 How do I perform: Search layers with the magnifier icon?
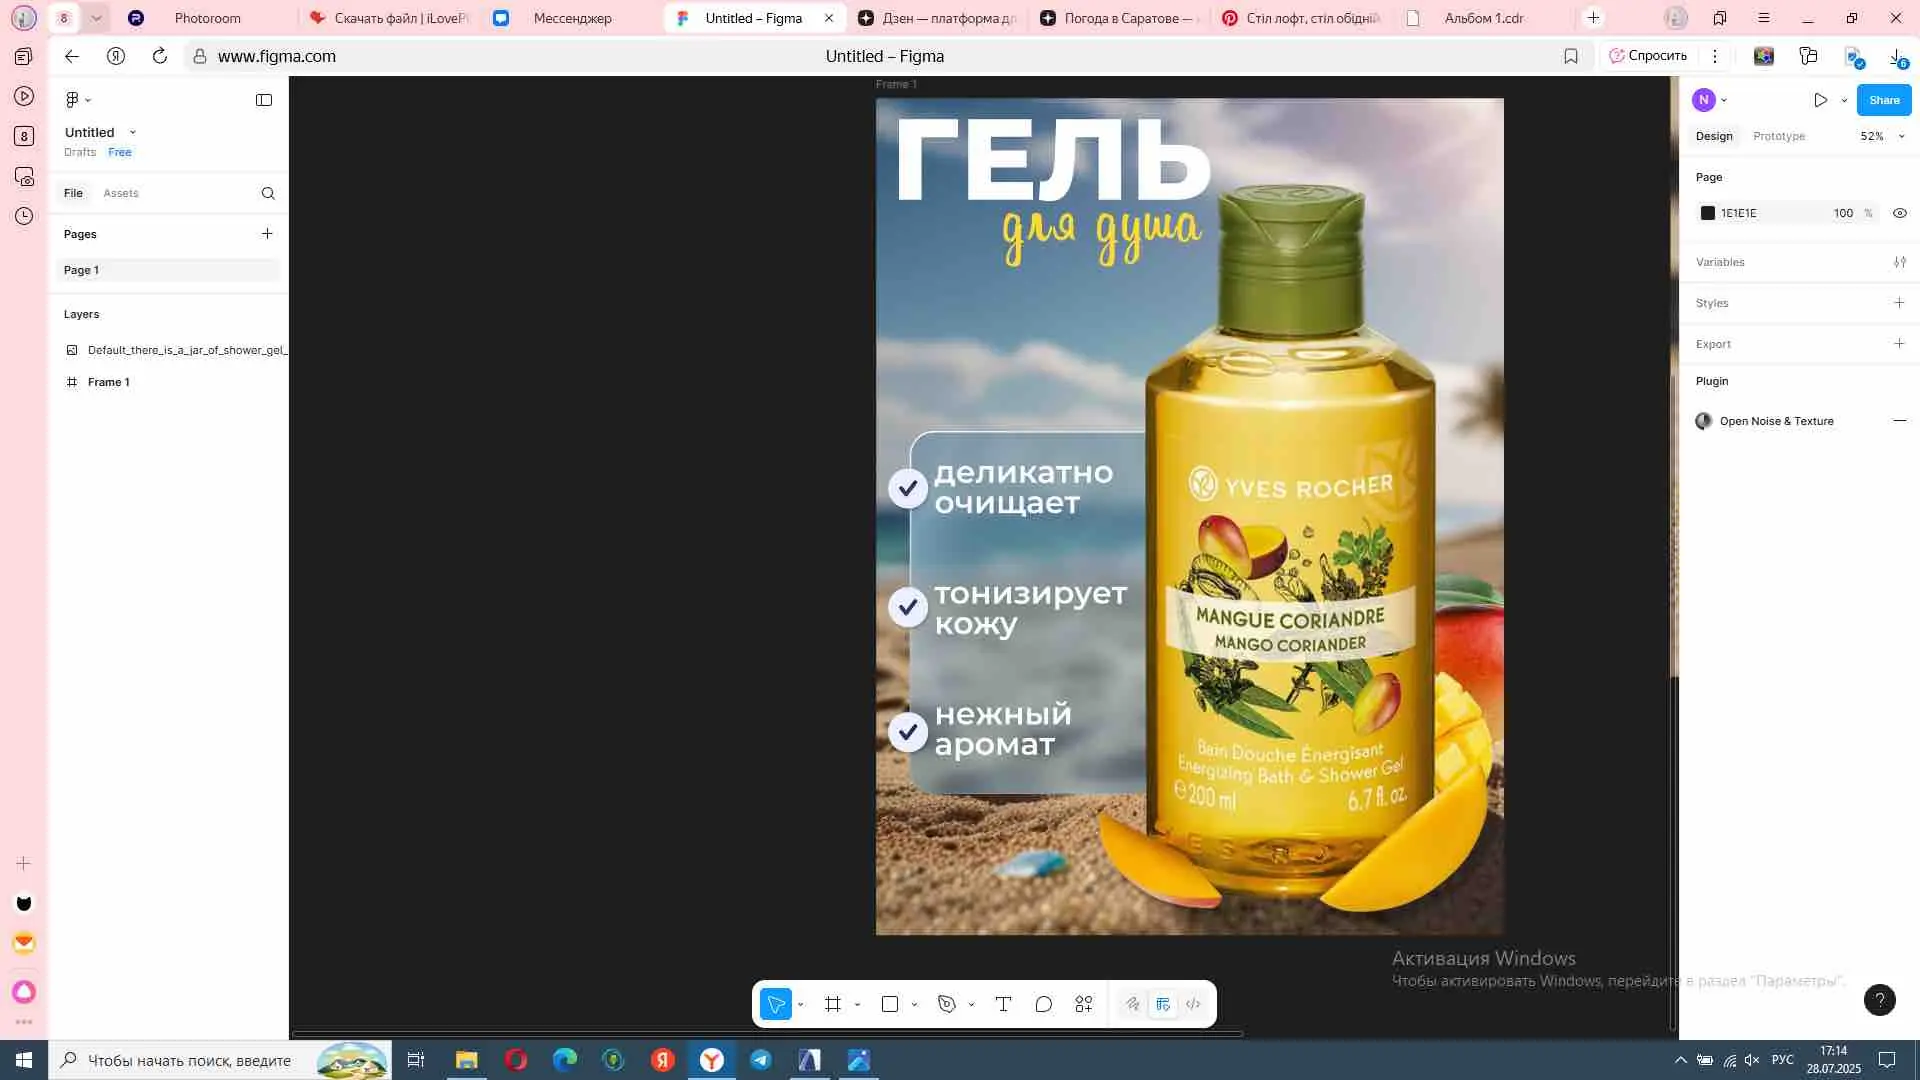pos(268,193)
